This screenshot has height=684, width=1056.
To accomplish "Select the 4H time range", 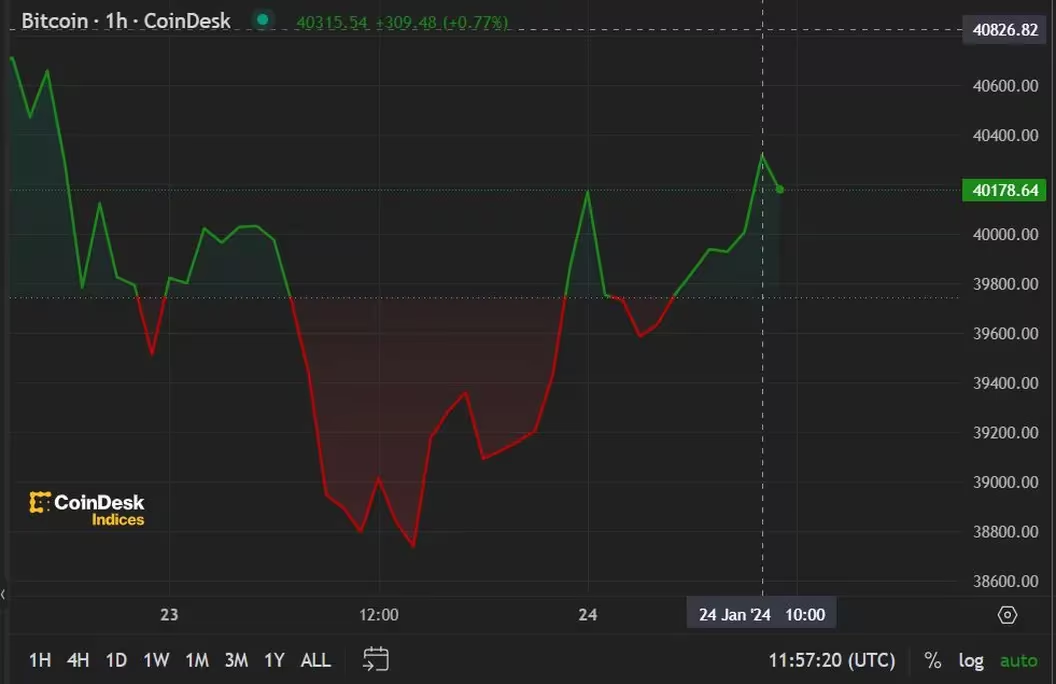I will [x=78, y=660].
